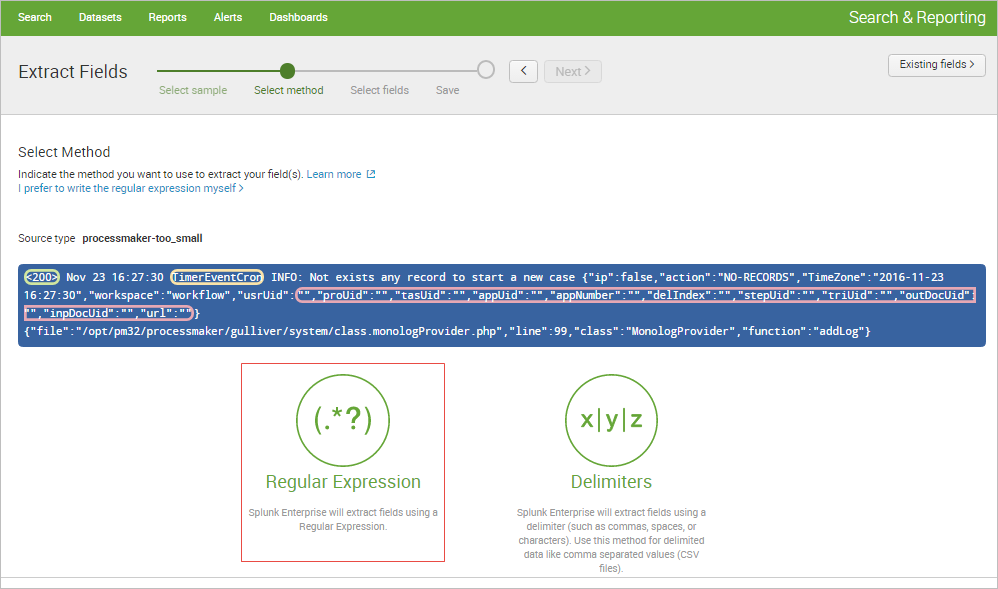Click the Select method step marker

click(x=287, y=71)
